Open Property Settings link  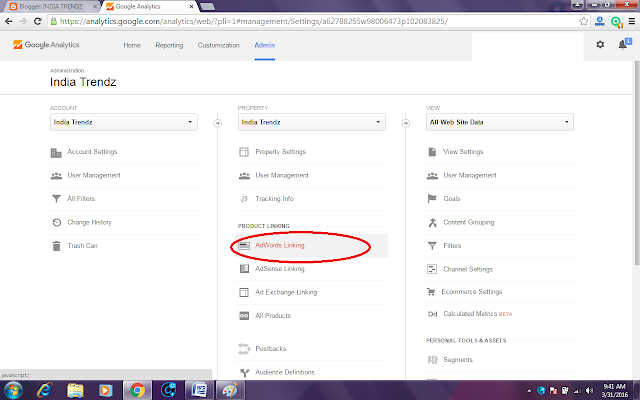(x=280, y=152)
